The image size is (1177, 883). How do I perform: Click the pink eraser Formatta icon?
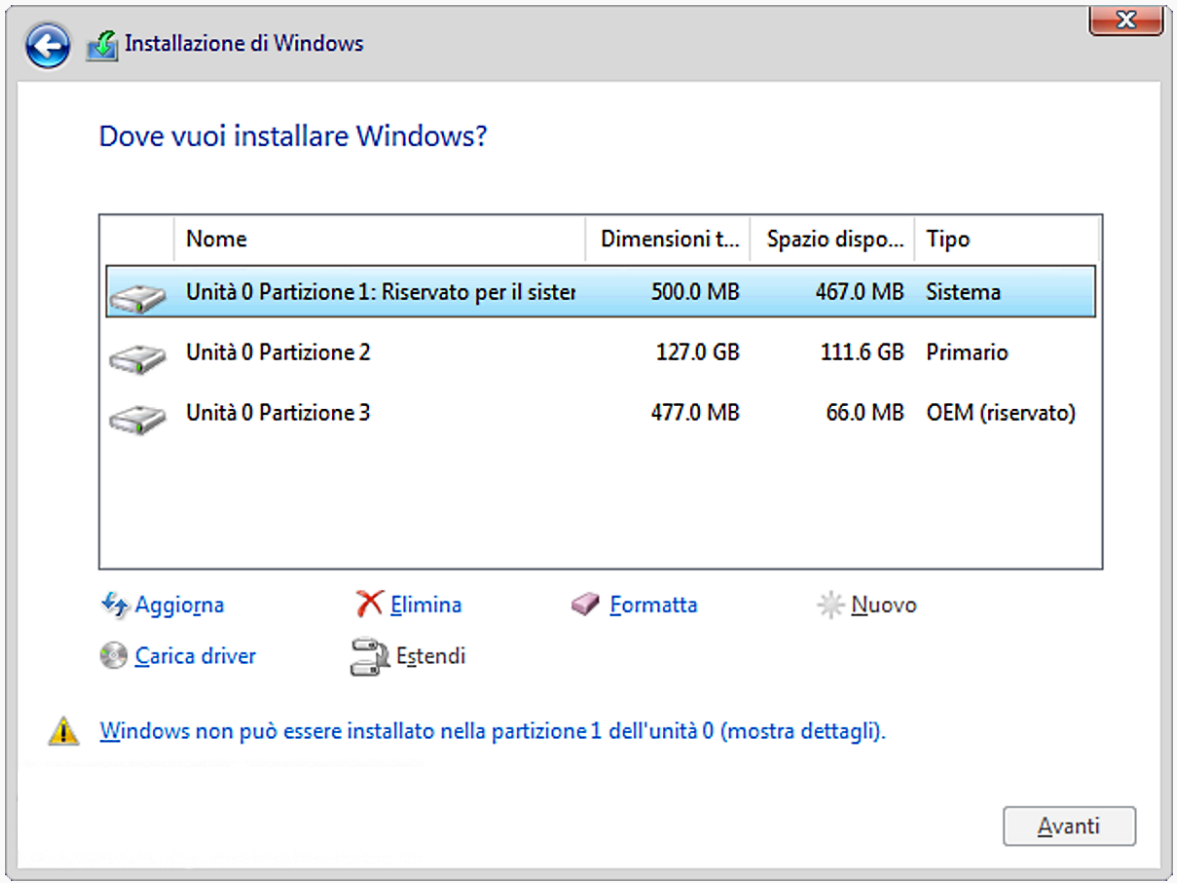pos(586,605)
